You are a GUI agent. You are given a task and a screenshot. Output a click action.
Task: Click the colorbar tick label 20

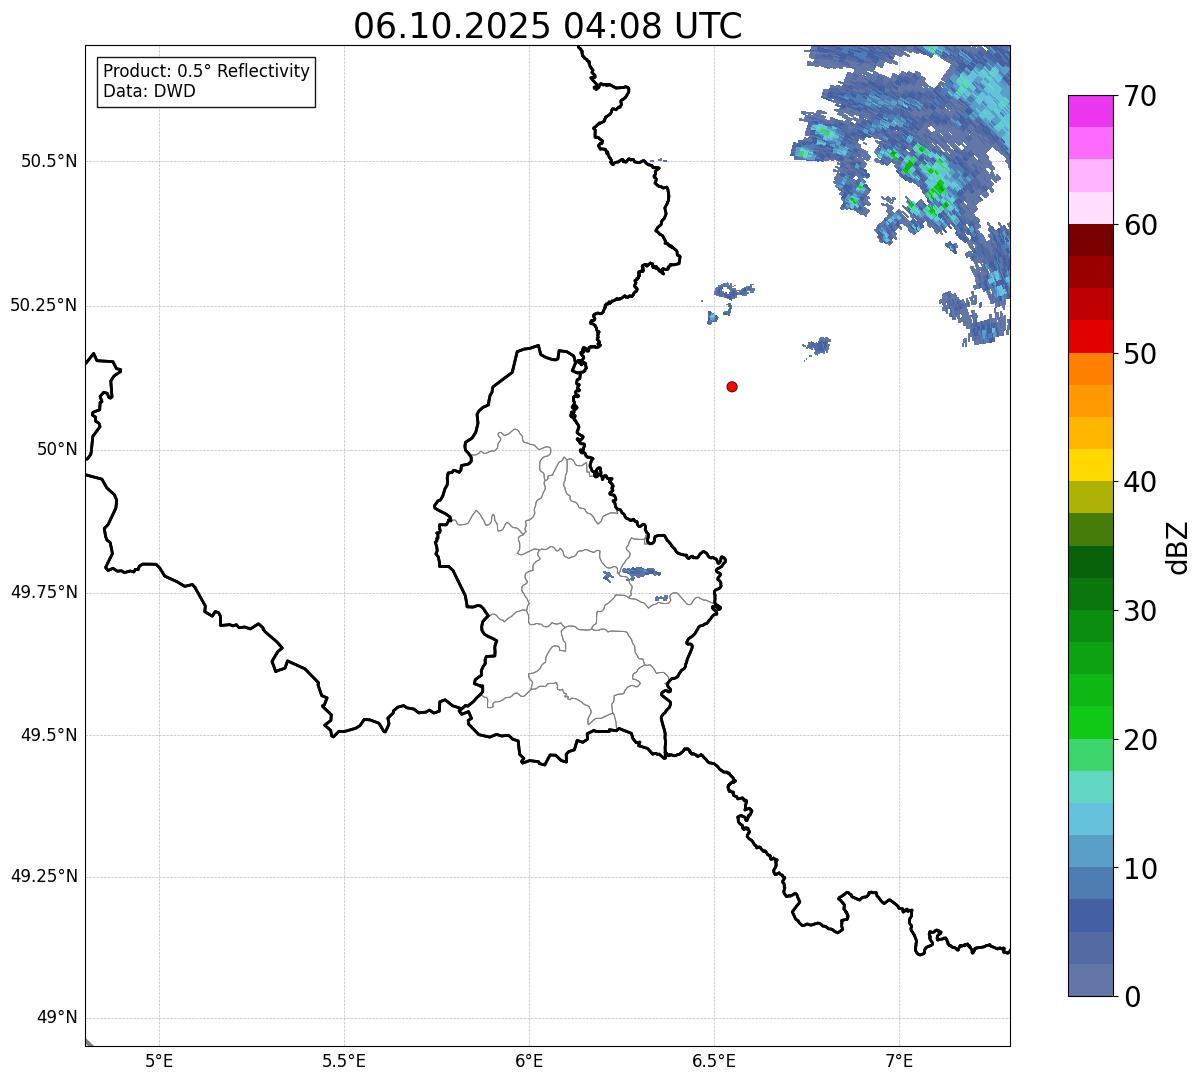[1140, 740]
